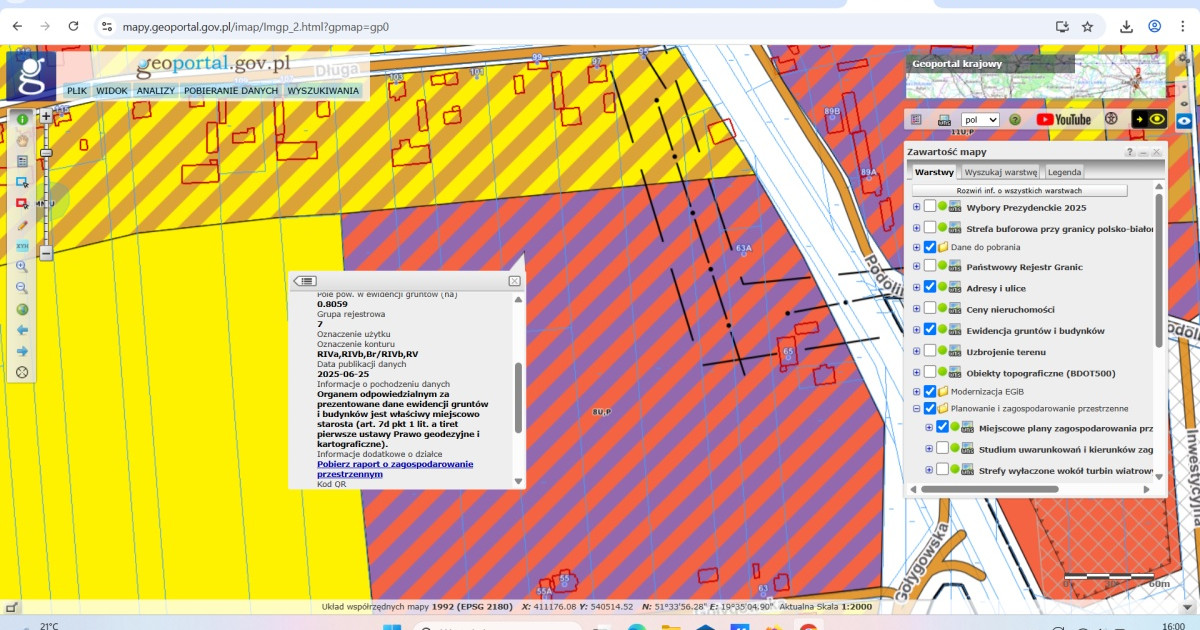Viewport: 1200px width, 630px height.
Task: Click Rozwiń inf. o wszystkich warstwach button
Action: (x=1019, y=190)
